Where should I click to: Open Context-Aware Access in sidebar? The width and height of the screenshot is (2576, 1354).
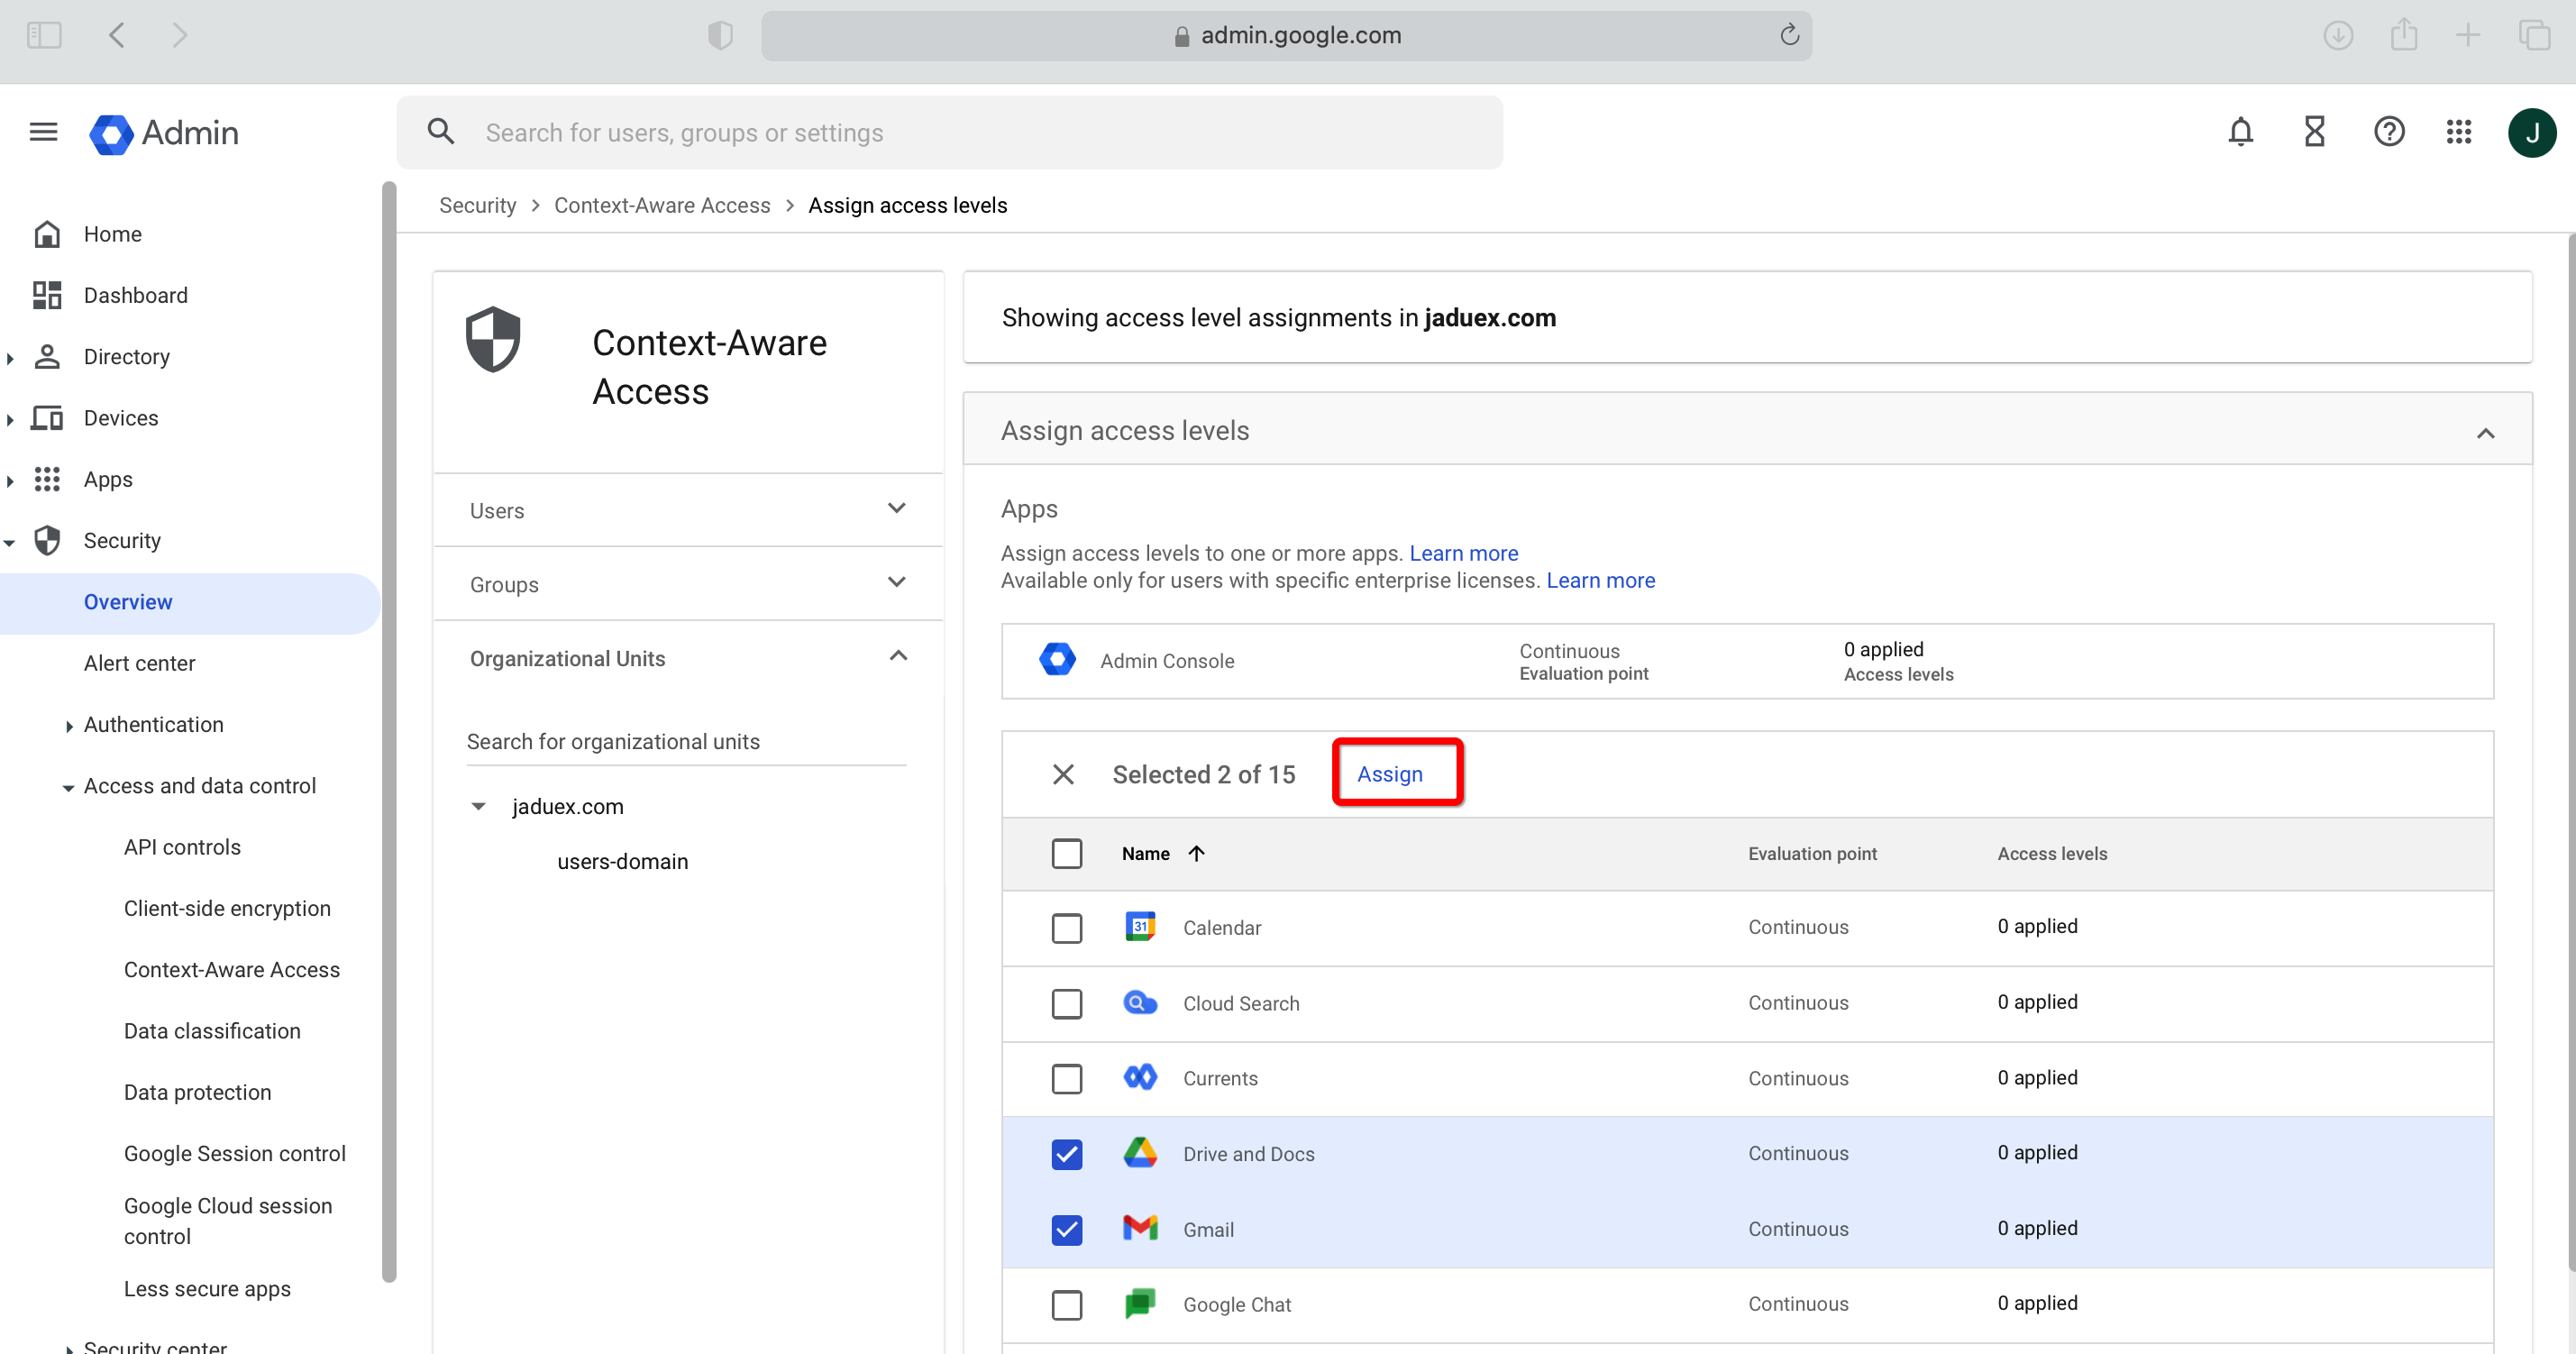[231, 969]
